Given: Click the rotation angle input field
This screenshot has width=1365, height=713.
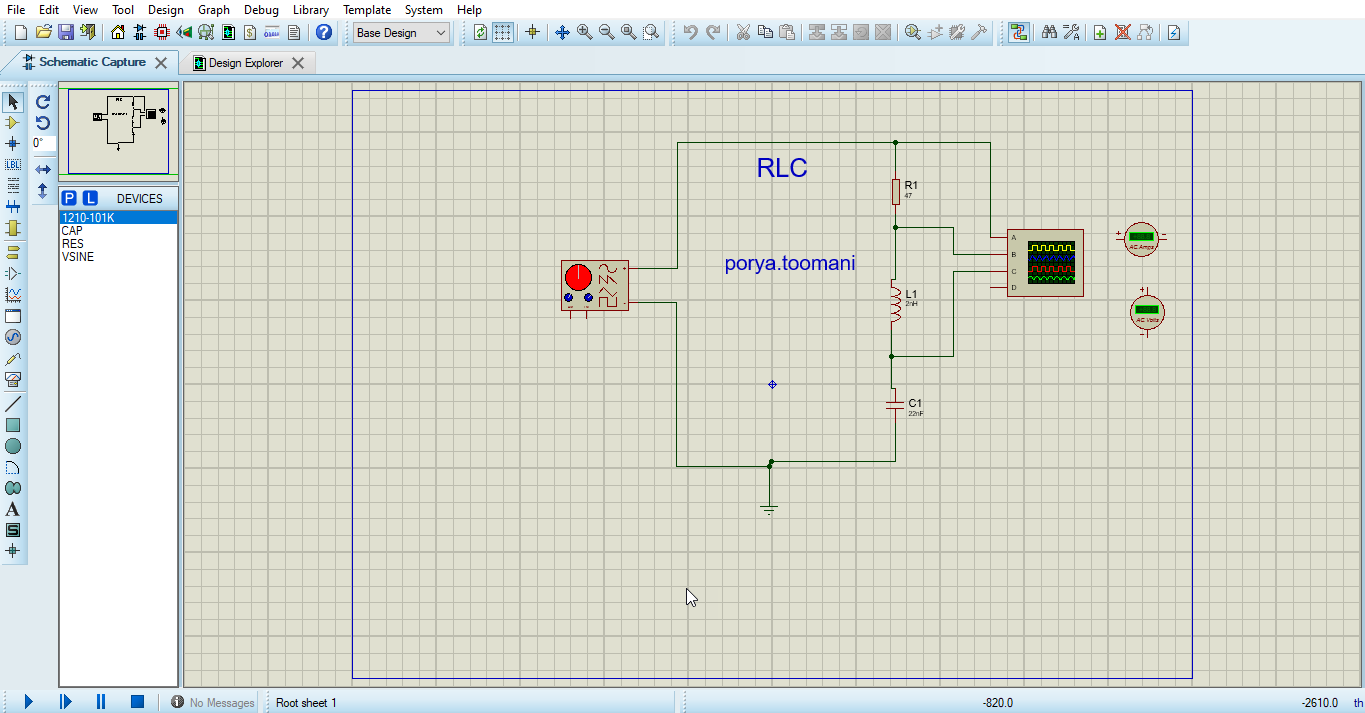Looking at the screenshot, I should [43, 144].
